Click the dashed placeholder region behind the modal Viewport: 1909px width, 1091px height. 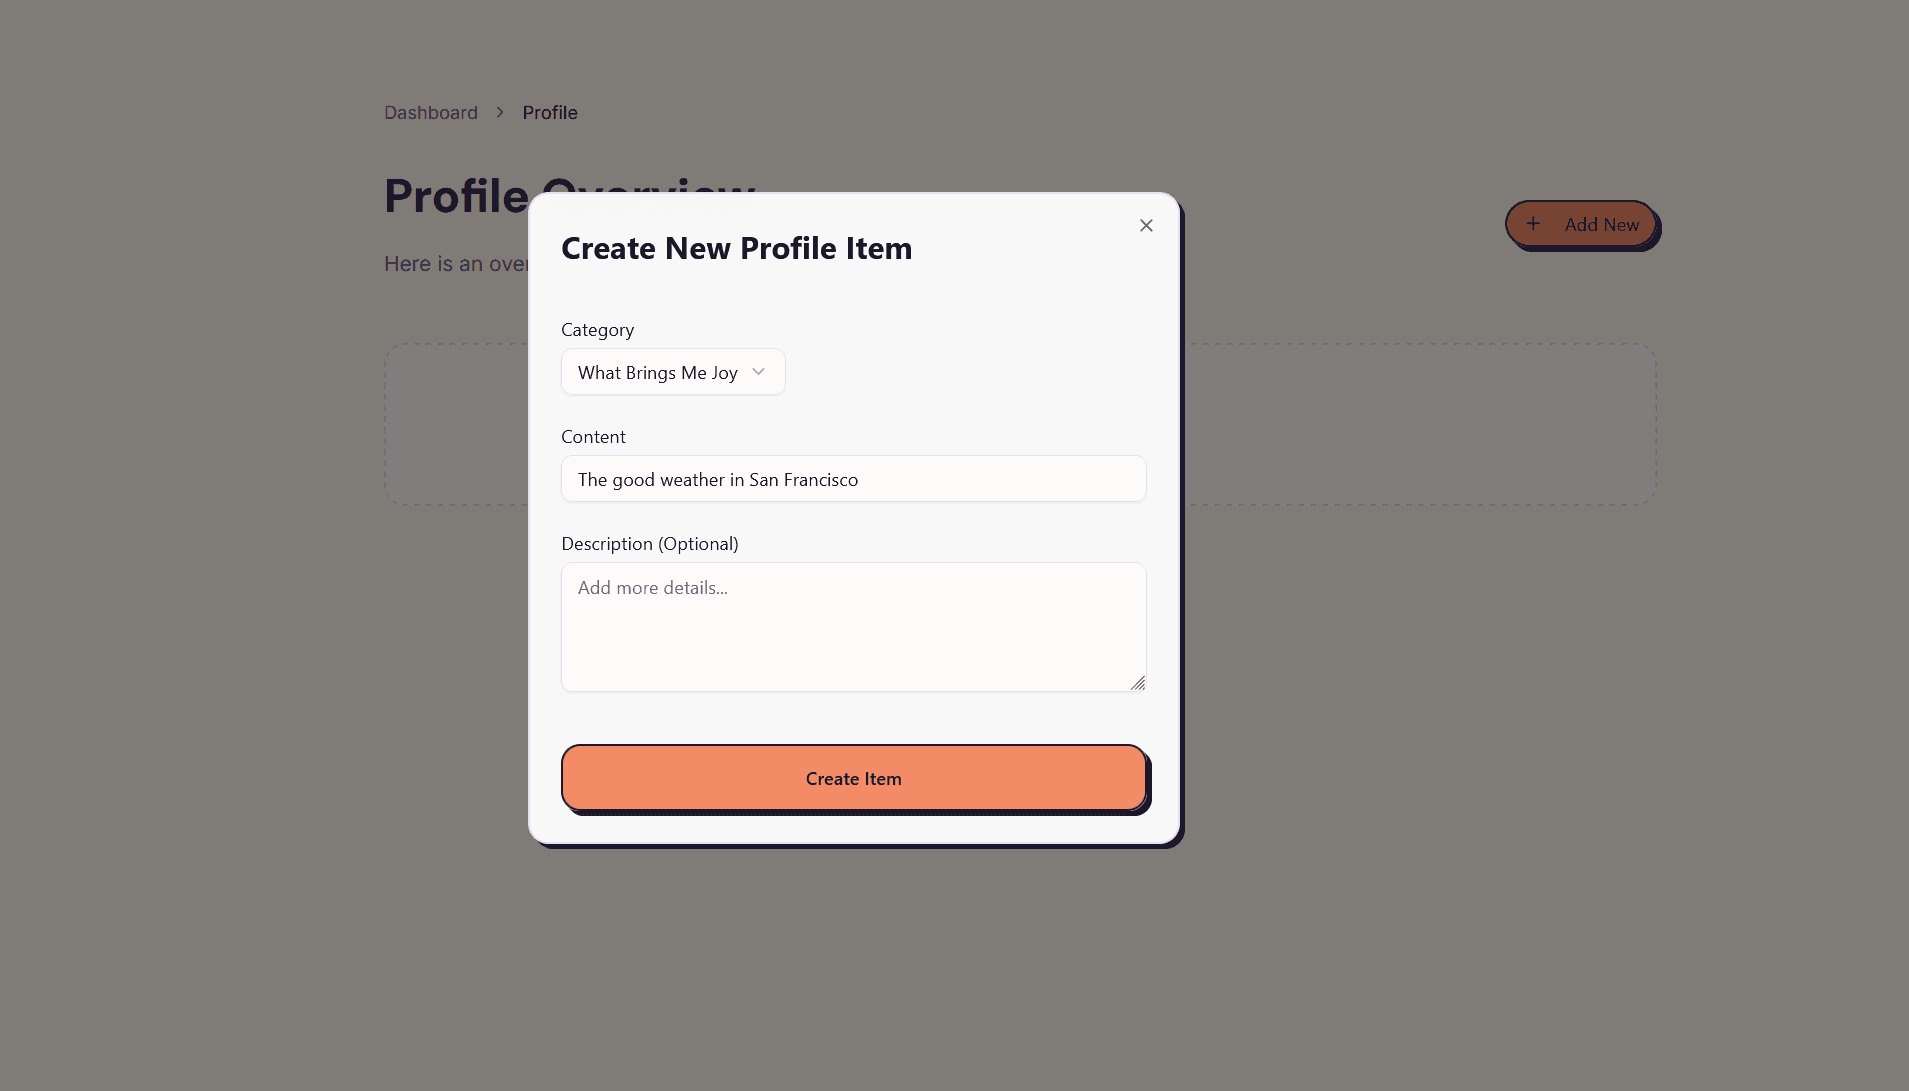(1400, 424)
